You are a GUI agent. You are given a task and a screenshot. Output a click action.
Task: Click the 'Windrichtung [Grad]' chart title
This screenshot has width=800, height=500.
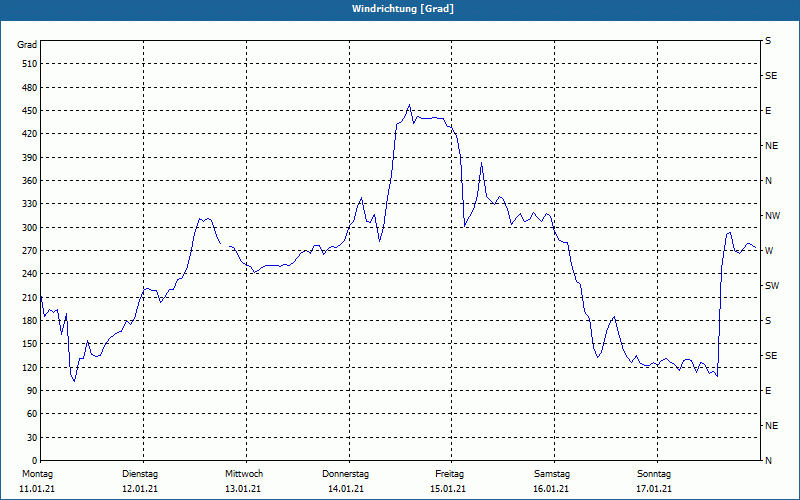coord(403,9)
